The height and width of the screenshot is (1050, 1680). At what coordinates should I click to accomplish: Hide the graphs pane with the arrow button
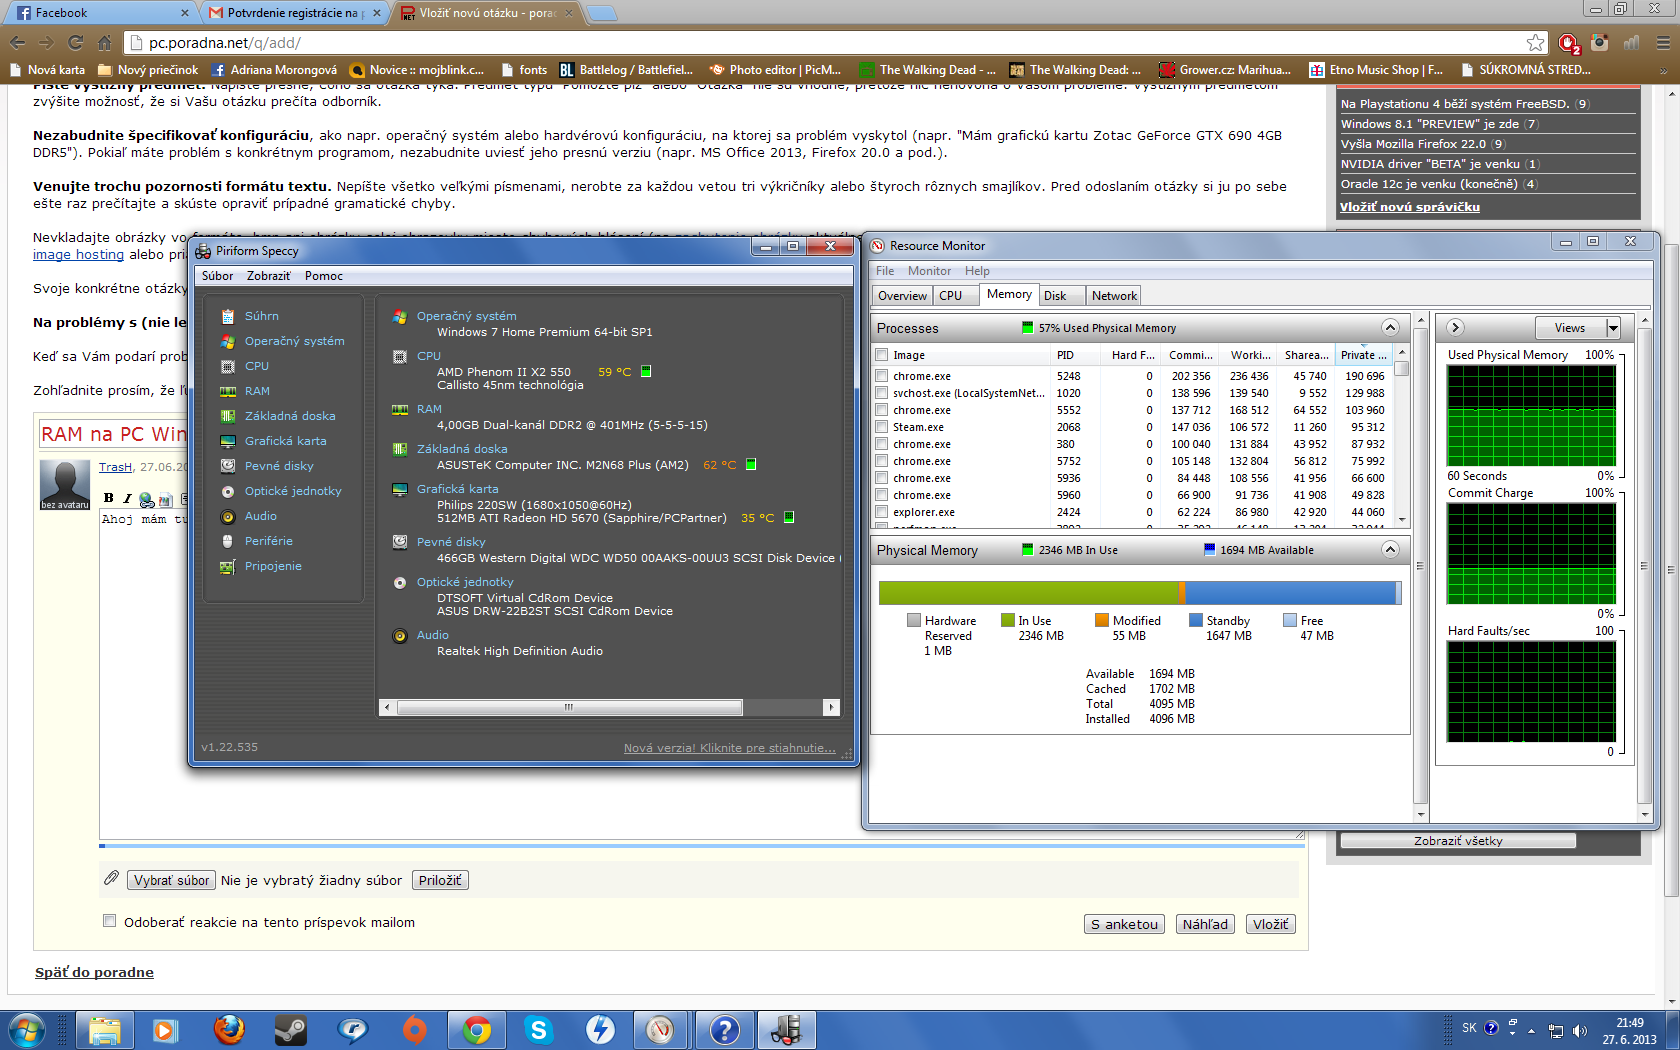(1455, 328)
